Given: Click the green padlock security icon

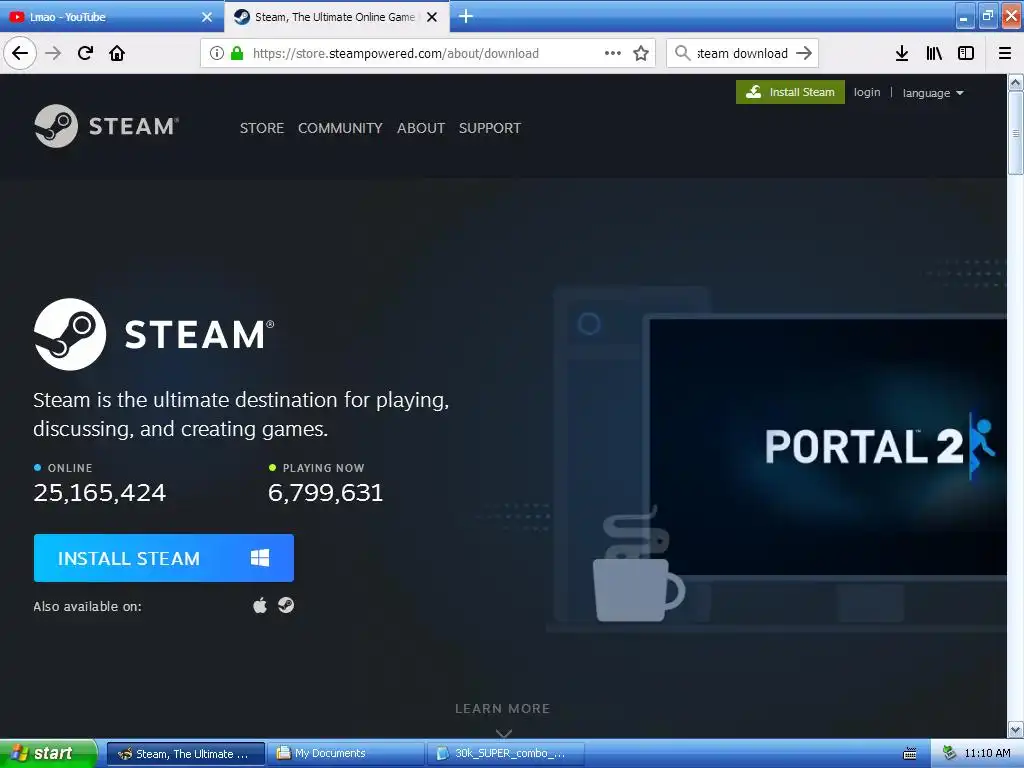Looking at the screenshot, I should pos(237,53).
